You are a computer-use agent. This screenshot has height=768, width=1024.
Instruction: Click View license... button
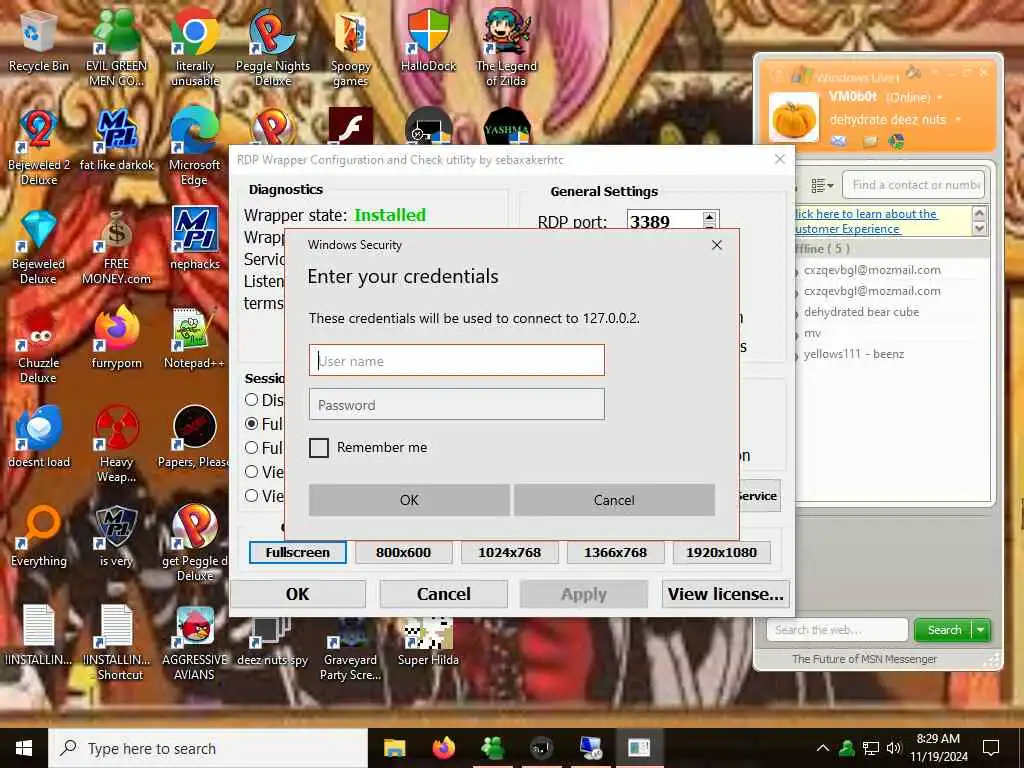click(726, 594)
